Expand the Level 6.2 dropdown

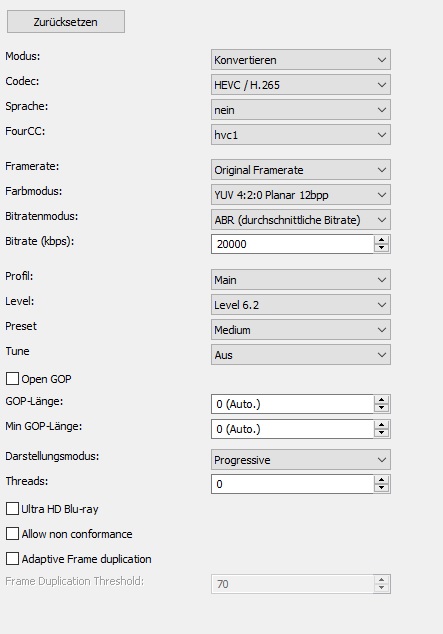(x=301, y=305)
